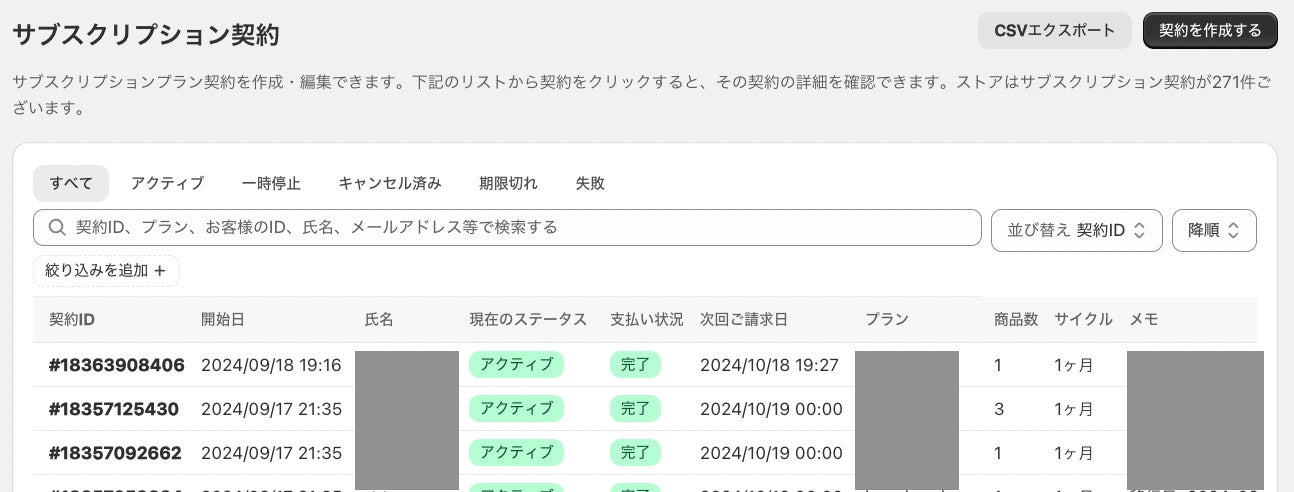Click the 次回ご請求日 column header
This screenshot has width=1294, height=492.
pos(744,320)
